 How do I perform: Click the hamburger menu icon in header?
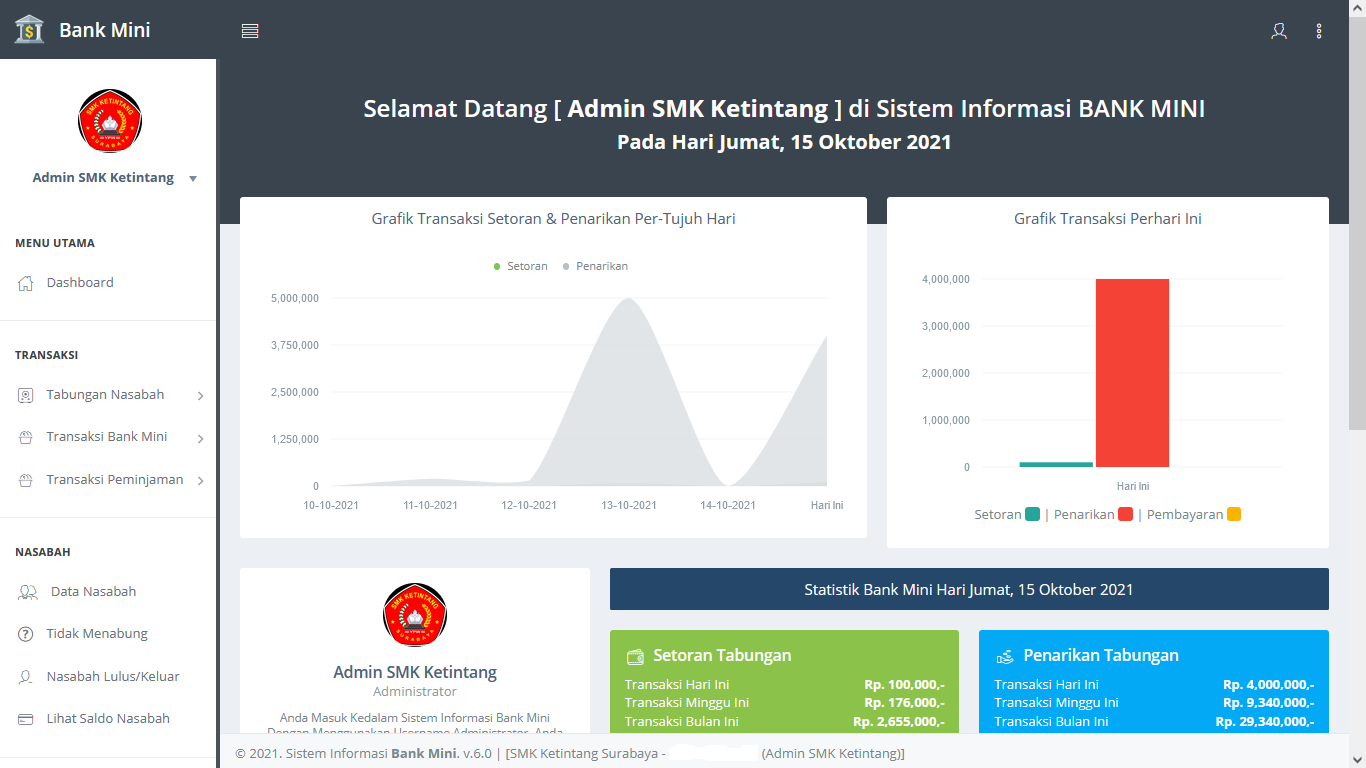[x=250, y=31]
